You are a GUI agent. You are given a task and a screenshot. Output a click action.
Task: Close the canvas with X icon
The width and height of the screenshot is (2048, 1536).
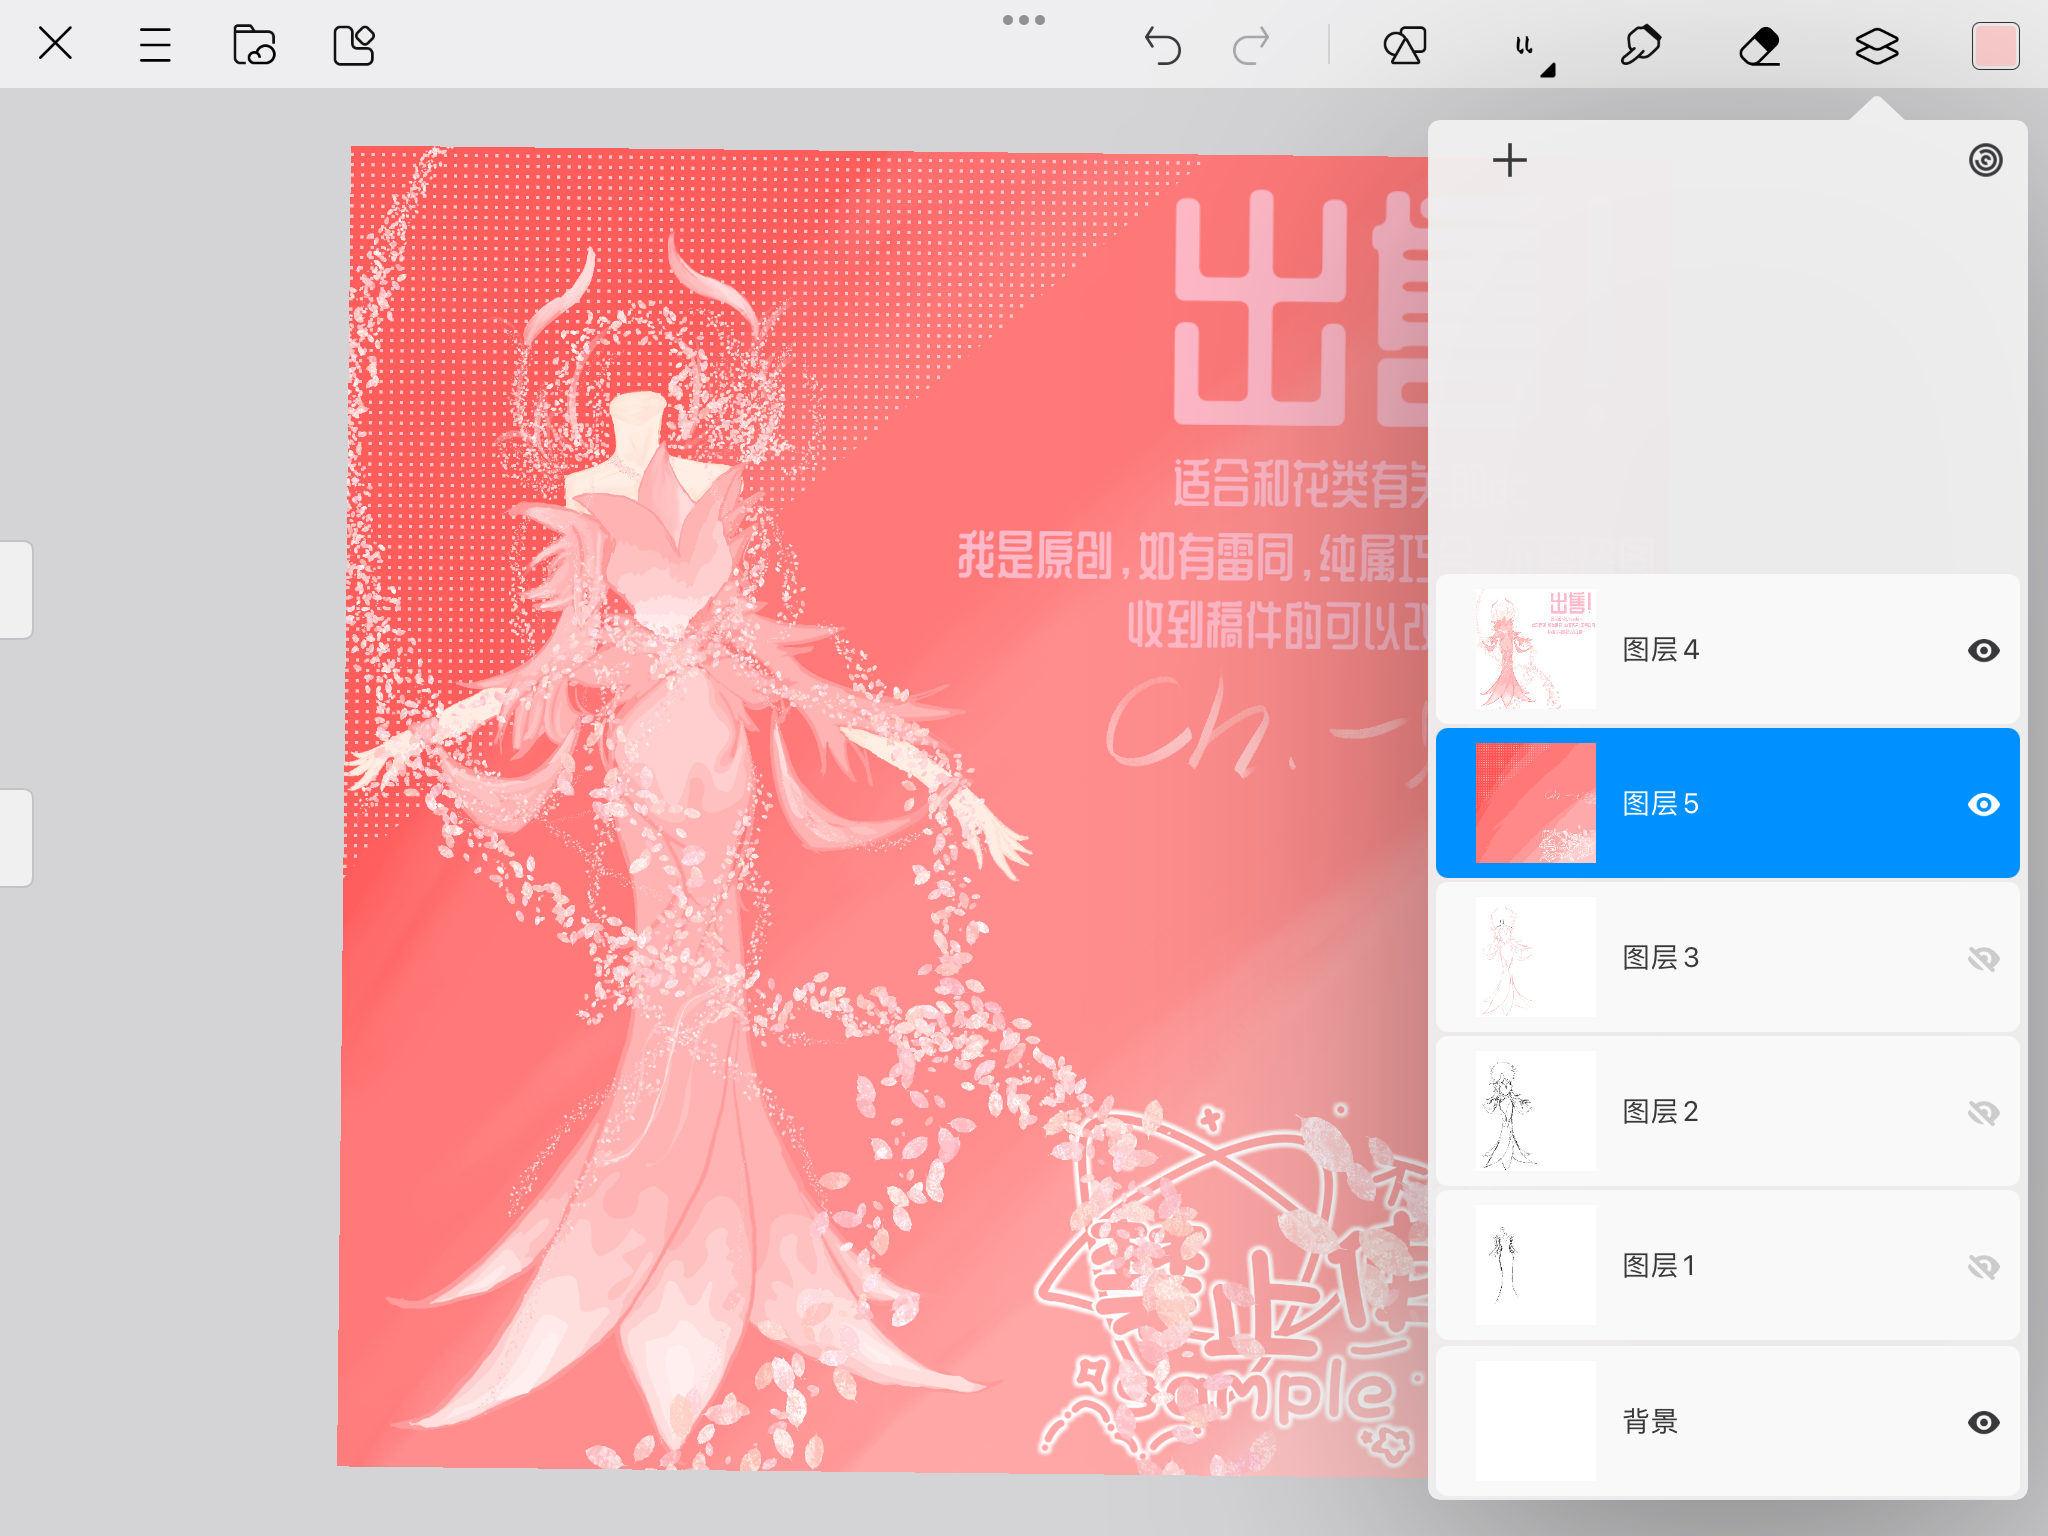click(x=55, y=44)
